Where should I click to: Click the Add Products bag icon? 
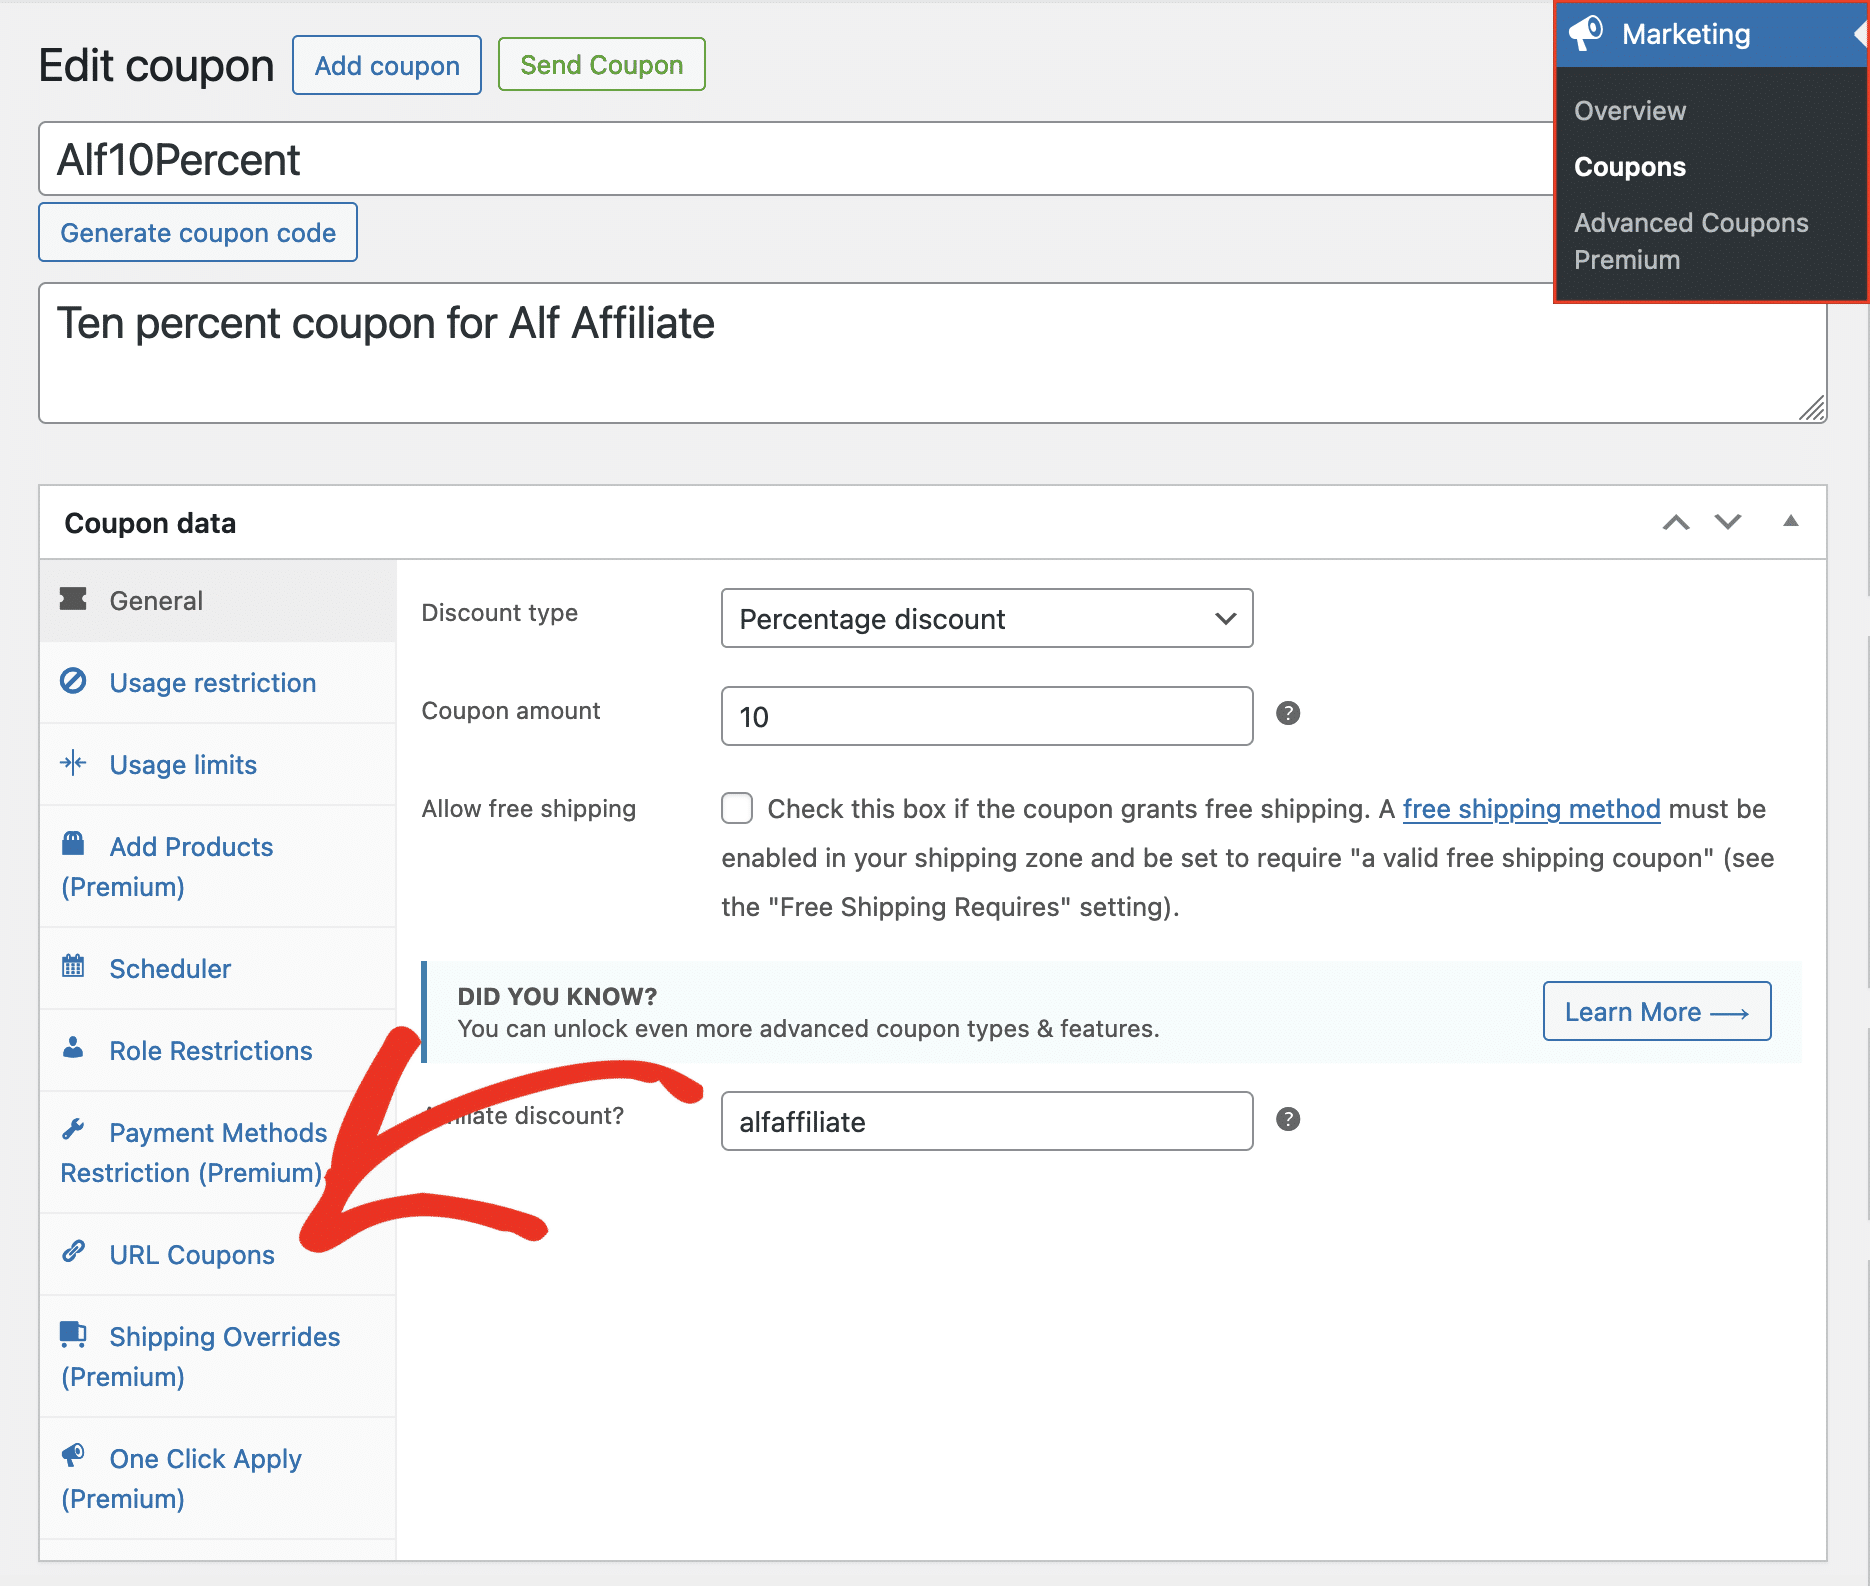point(73,843)
